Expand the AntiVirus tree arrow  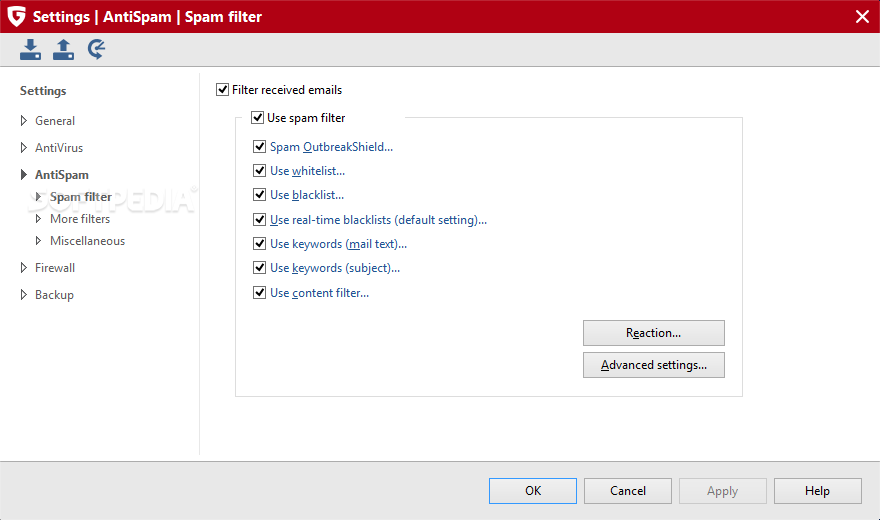click(x=24, y=148)
